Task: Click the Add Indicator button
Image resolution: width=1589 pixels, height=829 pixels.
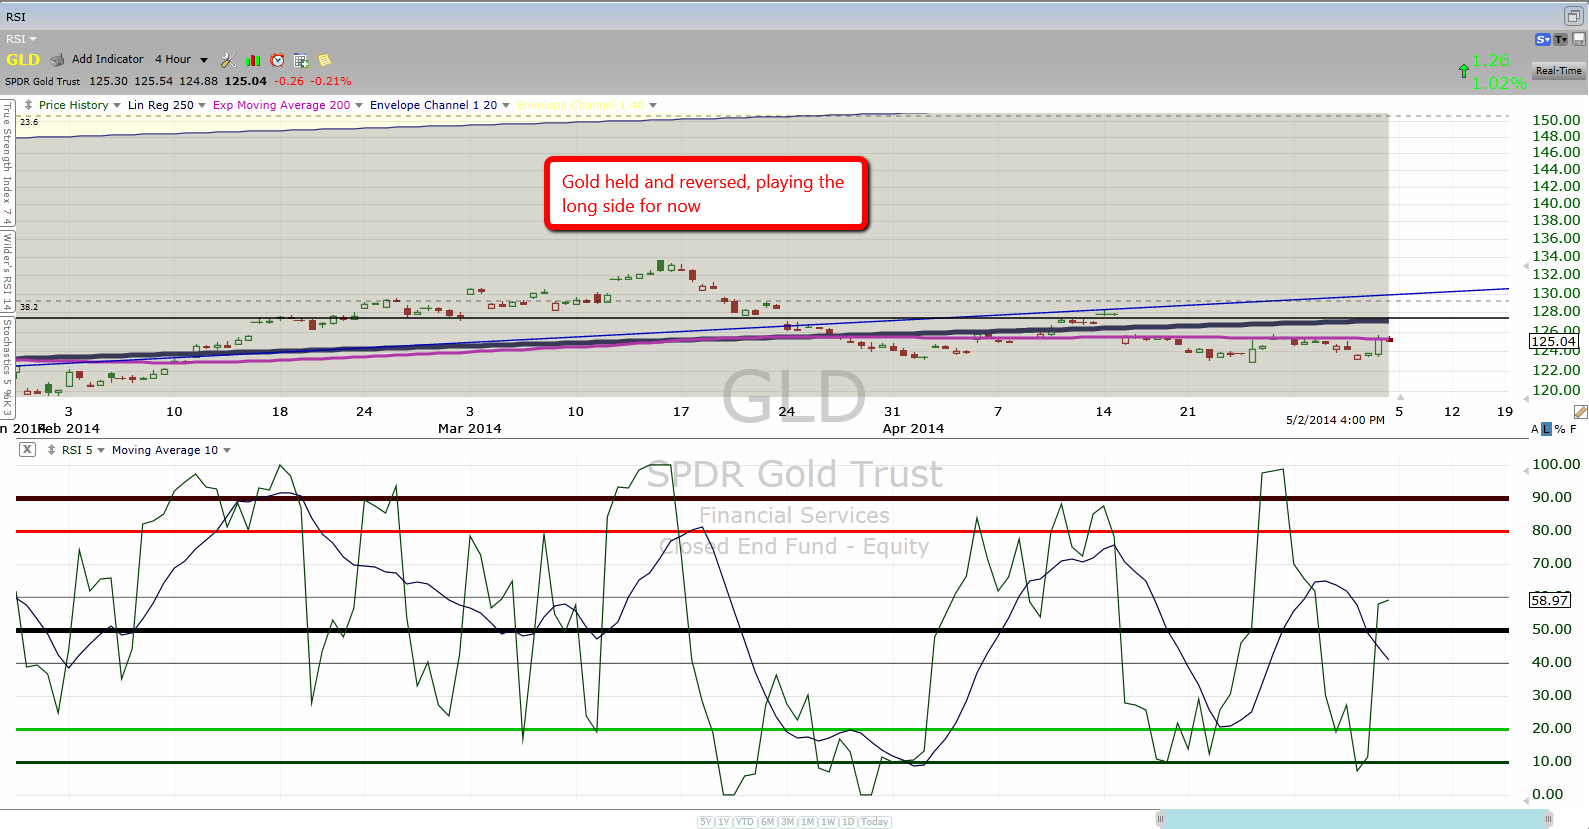Action: pos(107,60)
